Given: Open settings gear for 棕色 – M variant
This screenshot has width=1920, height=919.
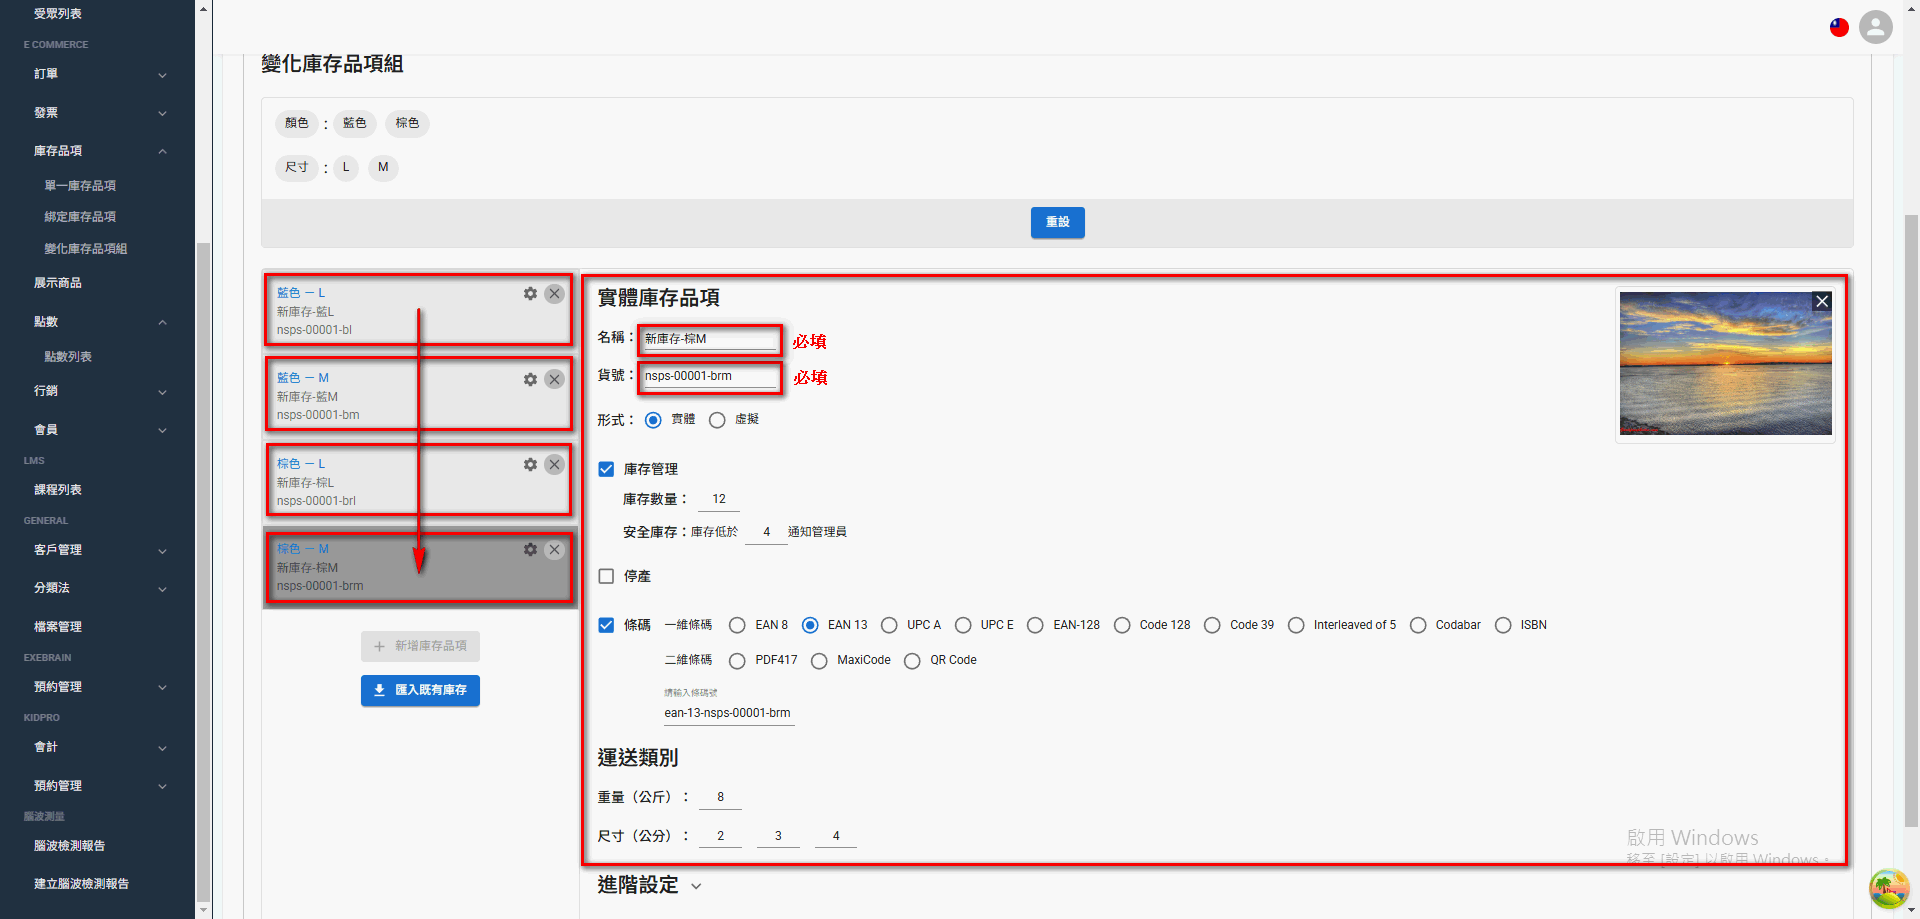Looking at the screenshot, I should click(x=530, y=550).
